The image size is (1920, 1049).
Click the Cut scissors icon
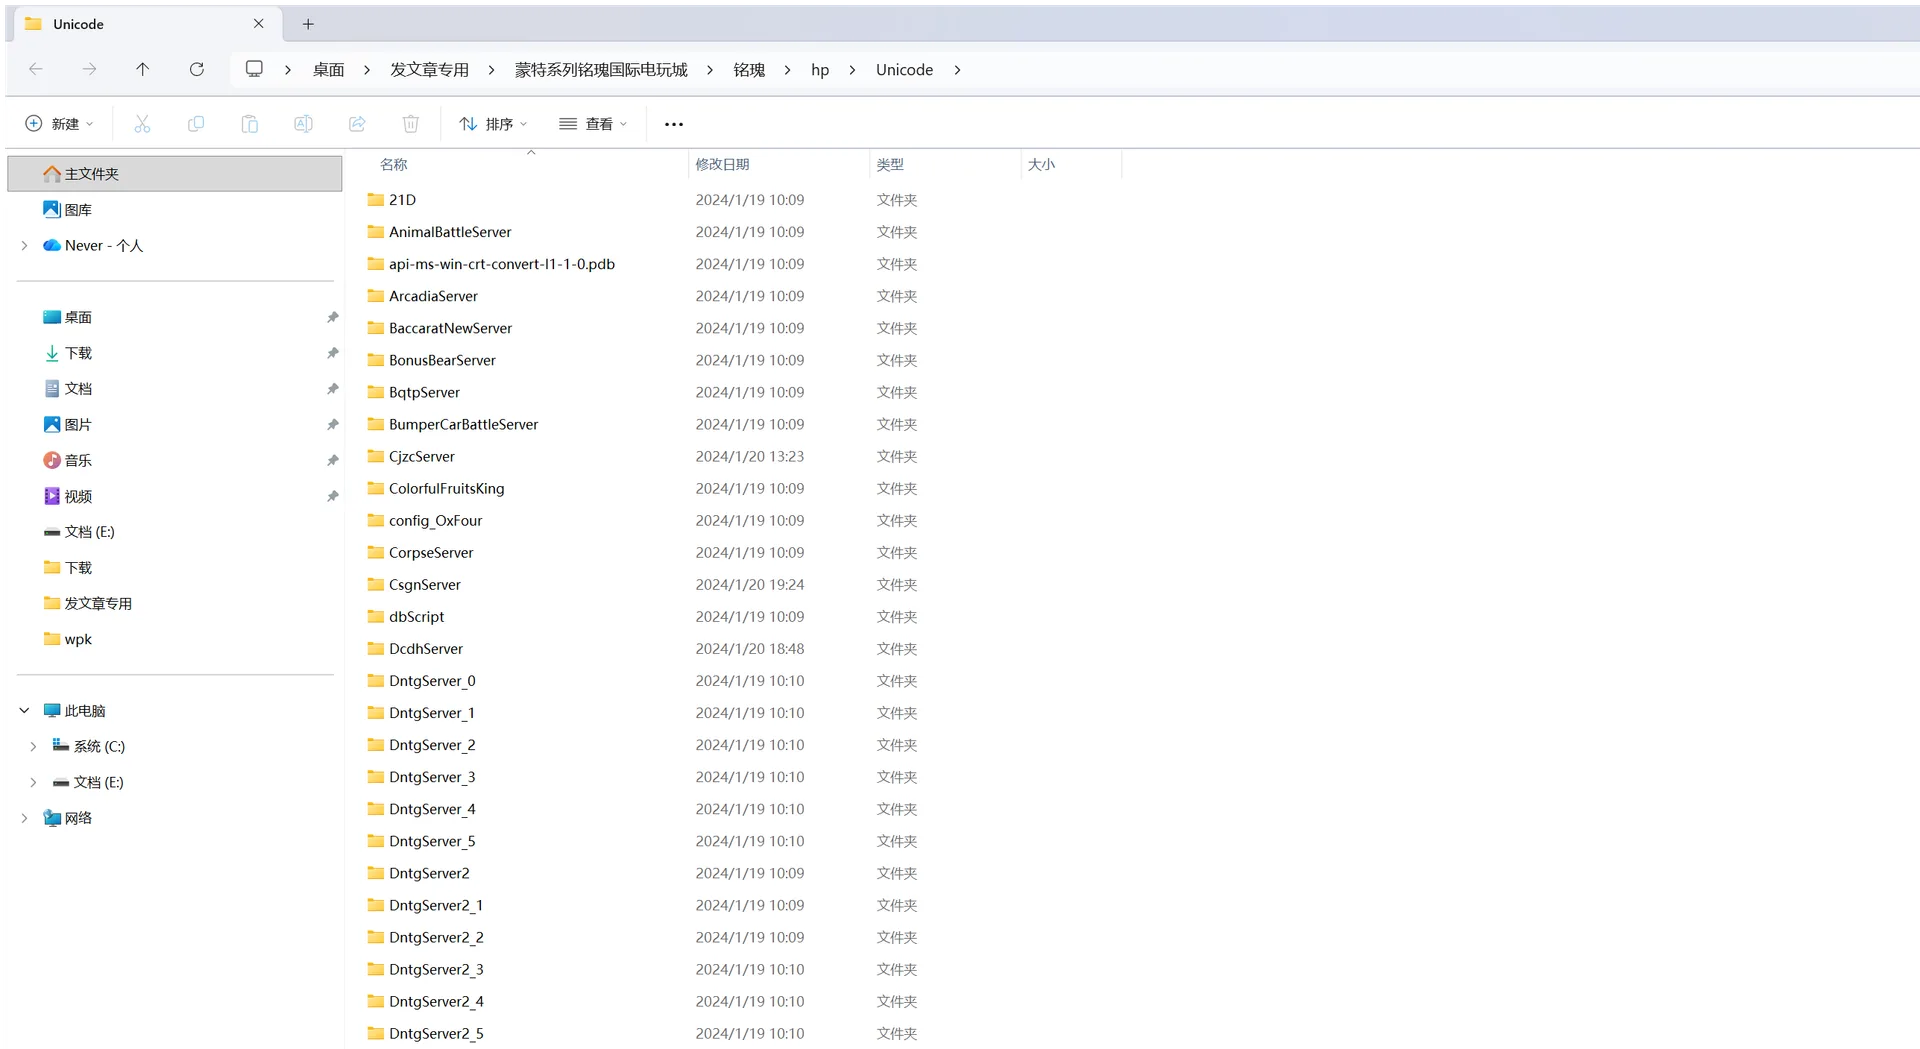pyautogui.click(x=142, y=124)
